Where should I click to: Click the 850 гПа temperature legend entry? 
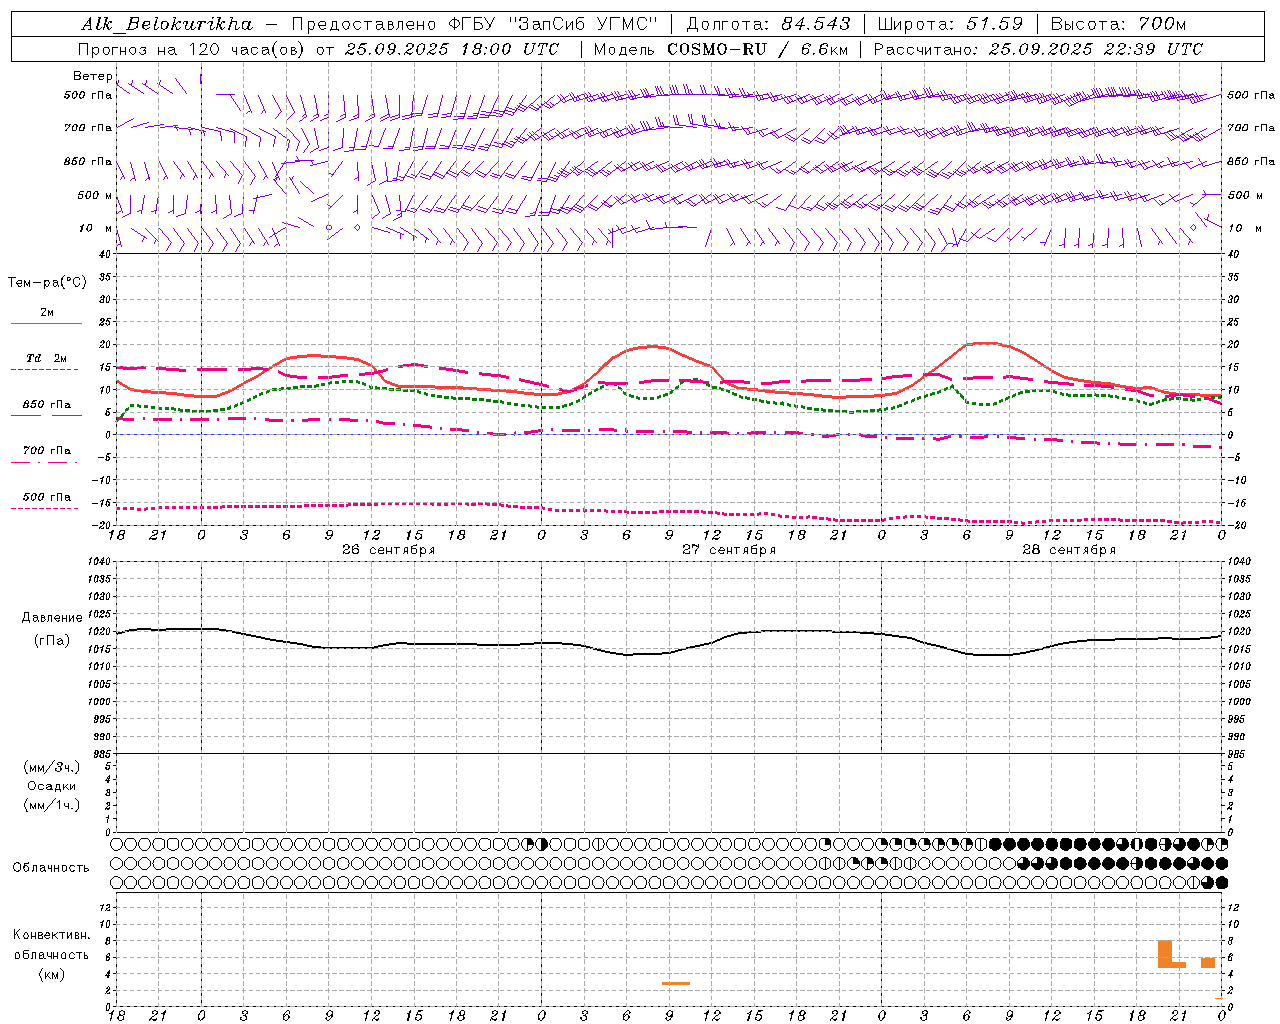pos(47,405)
